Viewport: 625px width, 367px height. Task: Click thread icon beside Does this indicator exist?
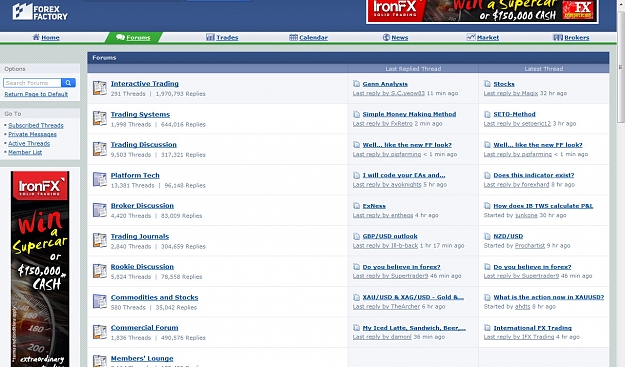point(487,175)
